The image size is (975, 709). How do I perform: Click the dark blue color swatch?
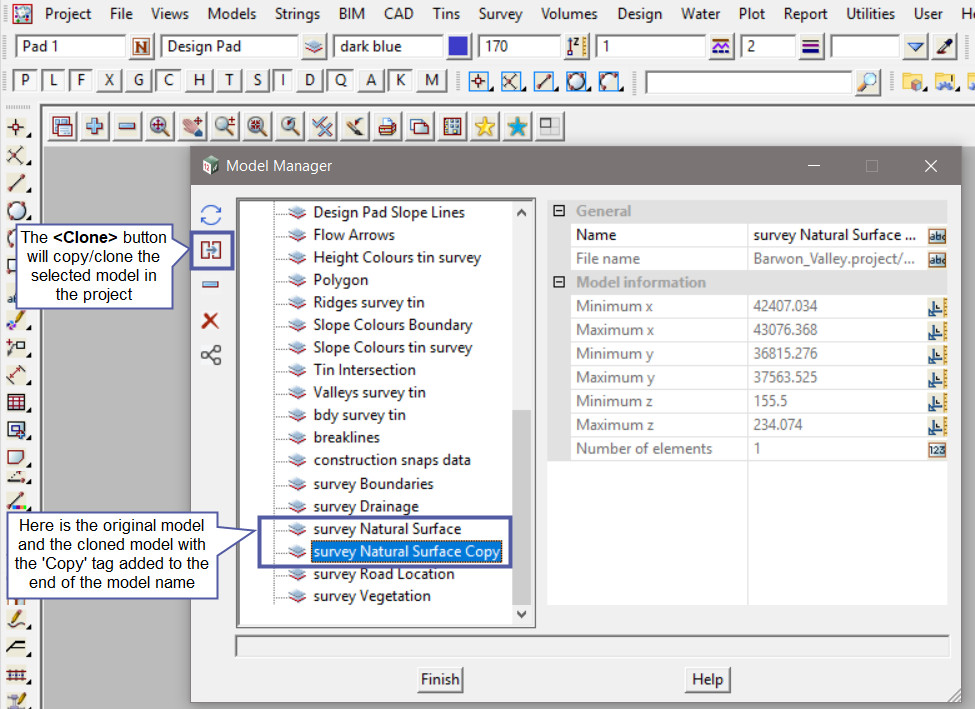459,47
